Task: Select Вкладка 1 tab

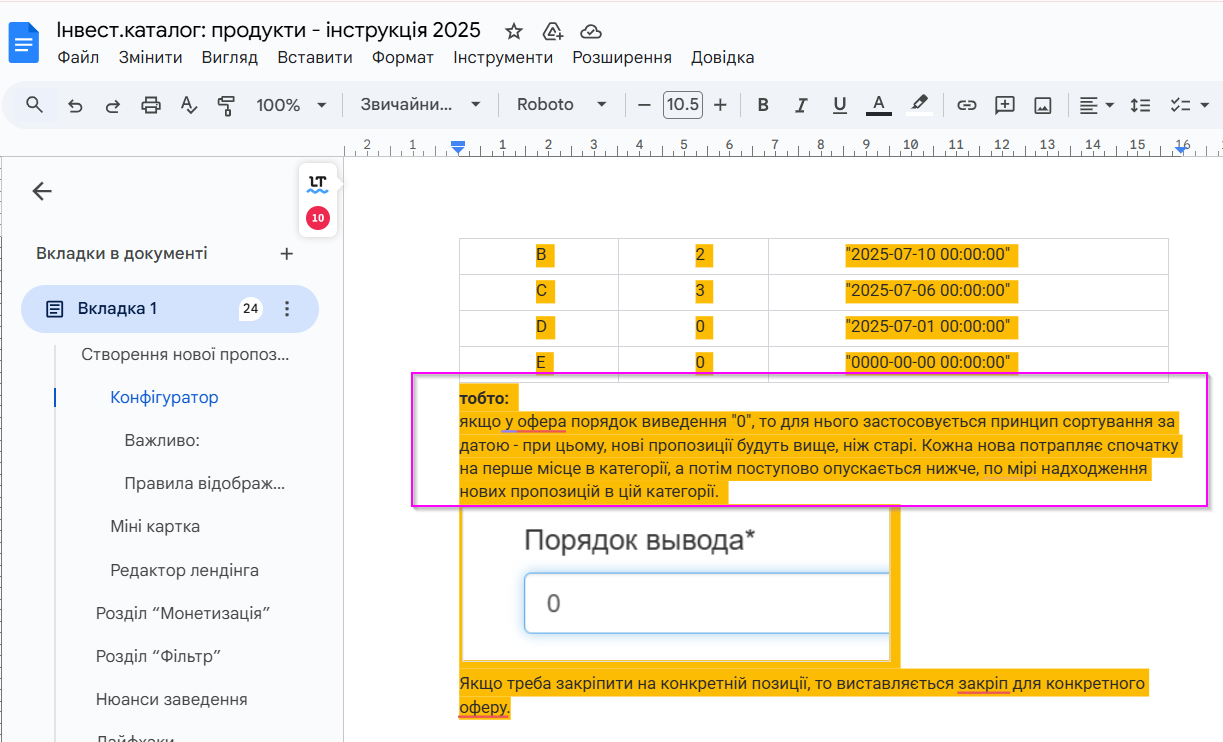Action: pos(170,309)
